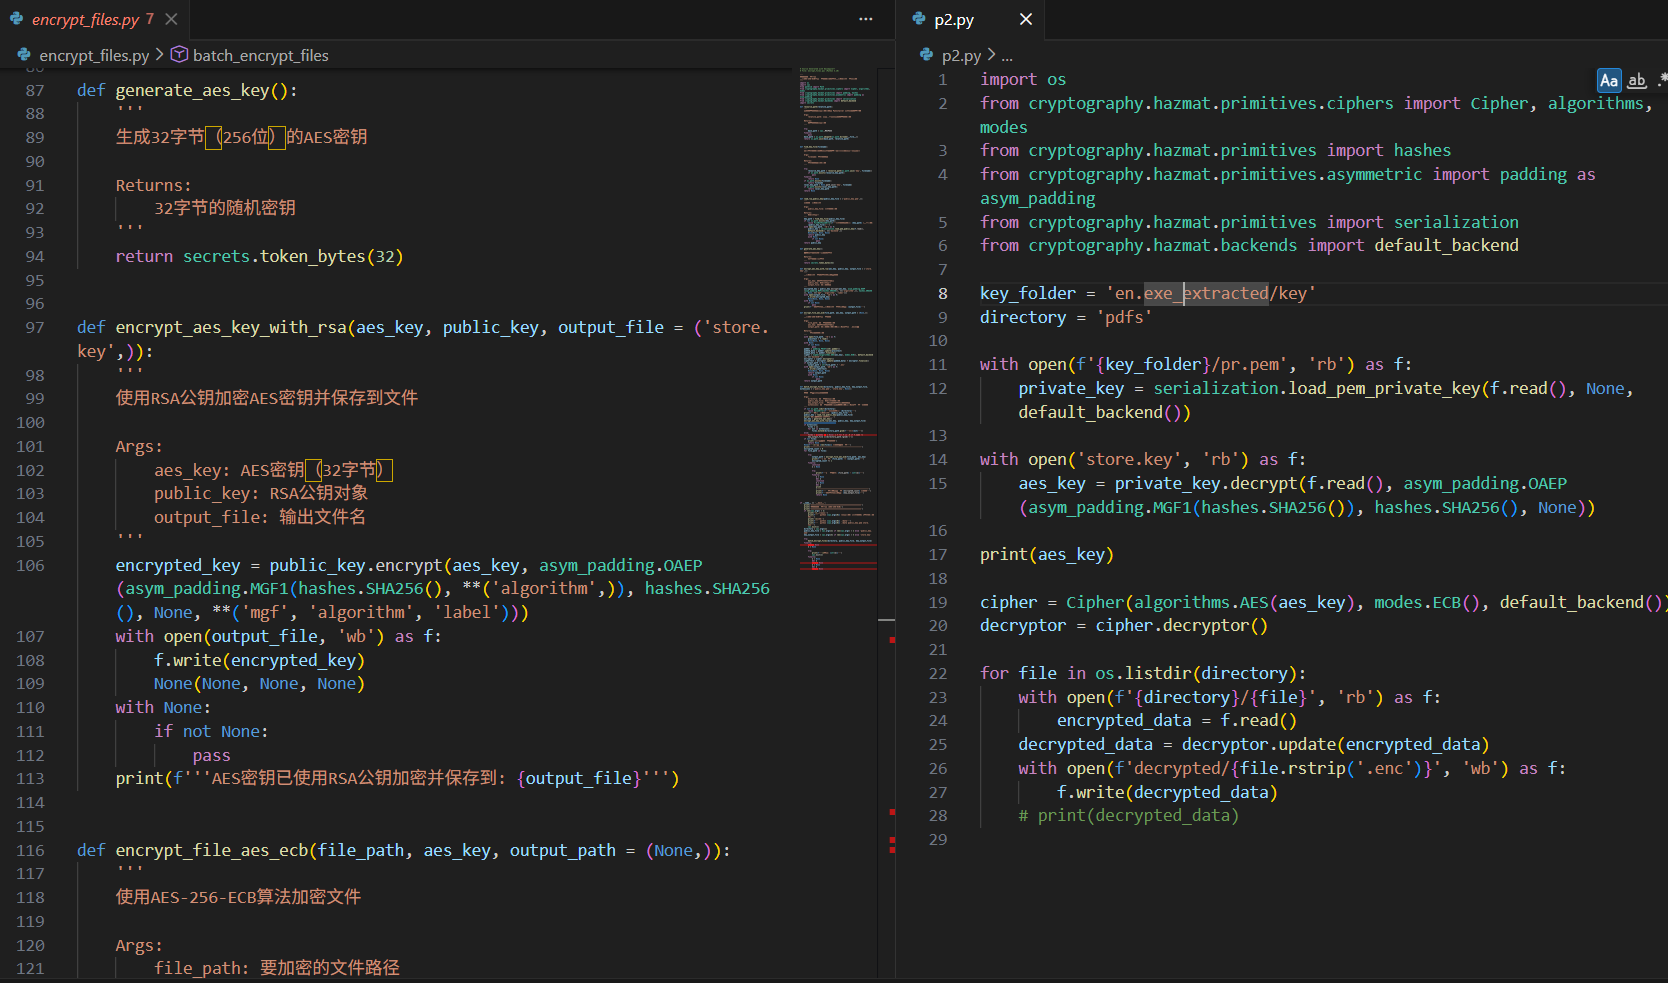The width and height of the screenshot is (1668, 983).
Task: Click line number 19 in p2.py
Action: 937,602
